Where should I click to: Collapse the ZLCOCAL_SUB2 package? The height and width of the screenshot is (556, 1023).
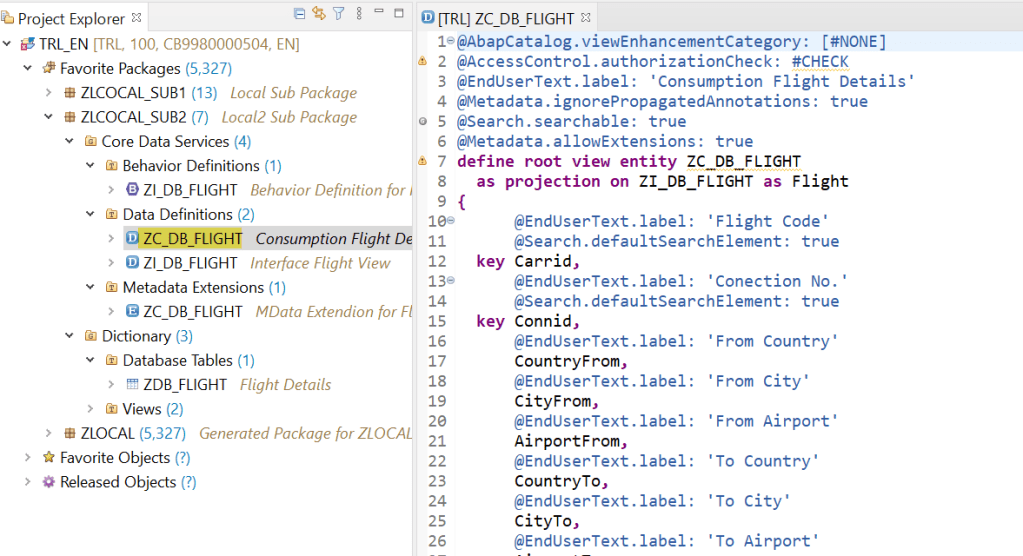point(48,117)
